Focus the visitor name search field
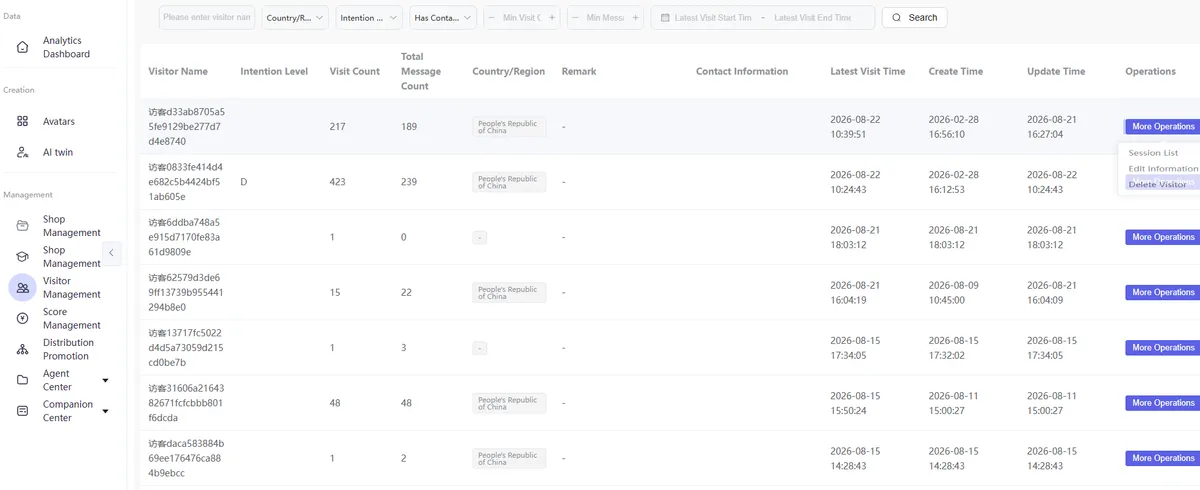 (x=206, y=18)
